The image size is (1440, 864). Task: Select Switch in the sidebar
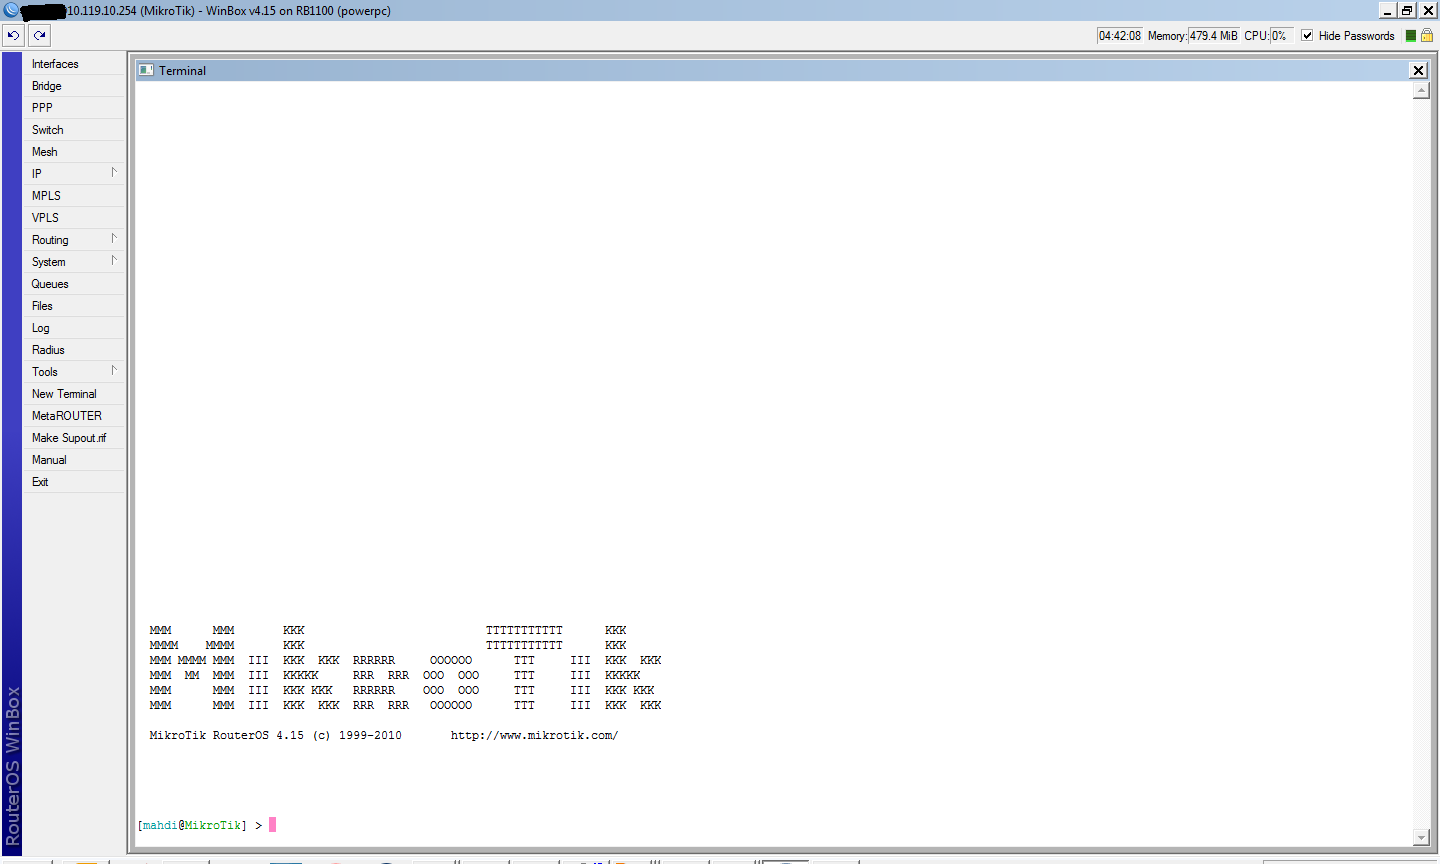coord(74,130)
